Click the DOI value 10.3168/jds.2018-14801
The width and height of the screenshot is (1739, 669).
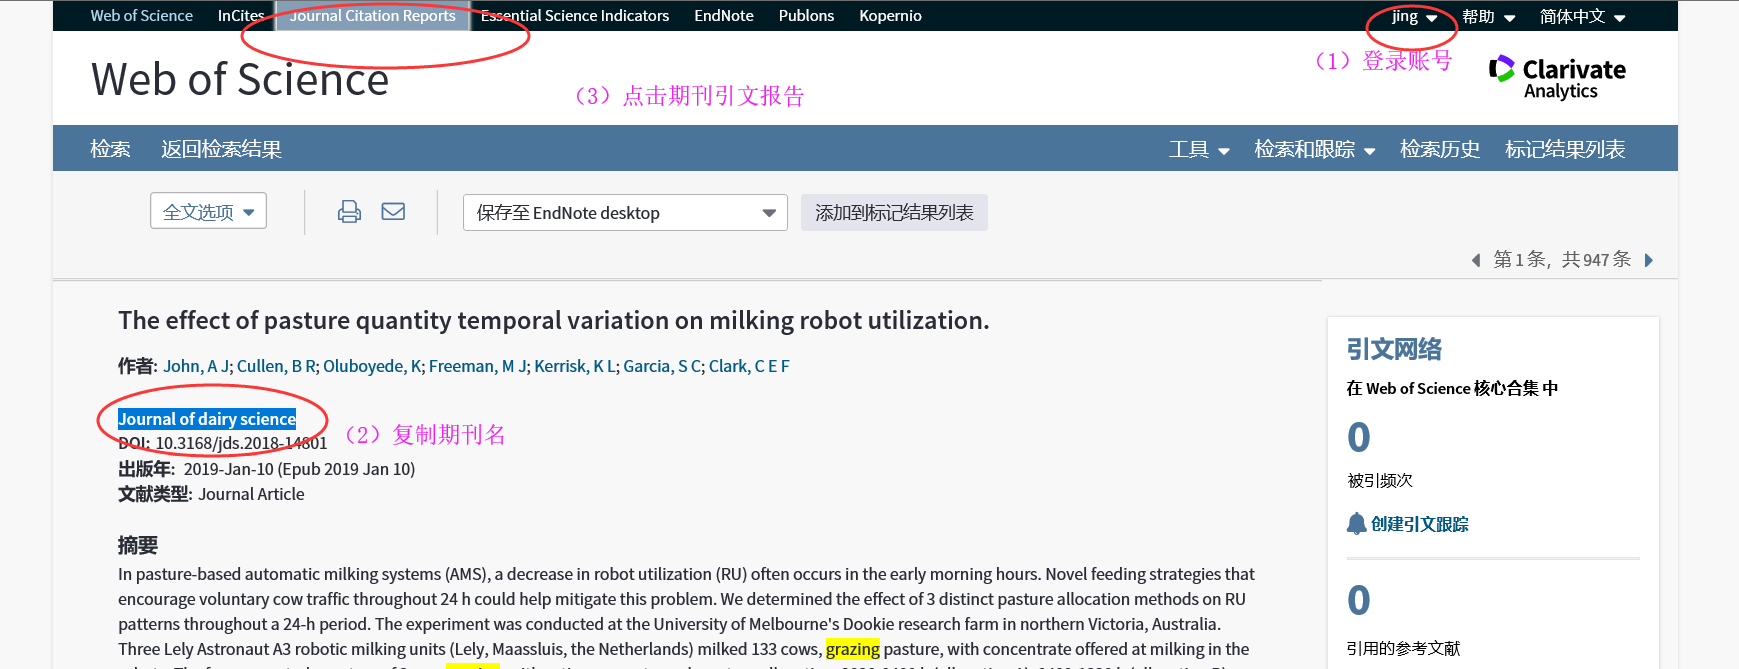[241, 443]
